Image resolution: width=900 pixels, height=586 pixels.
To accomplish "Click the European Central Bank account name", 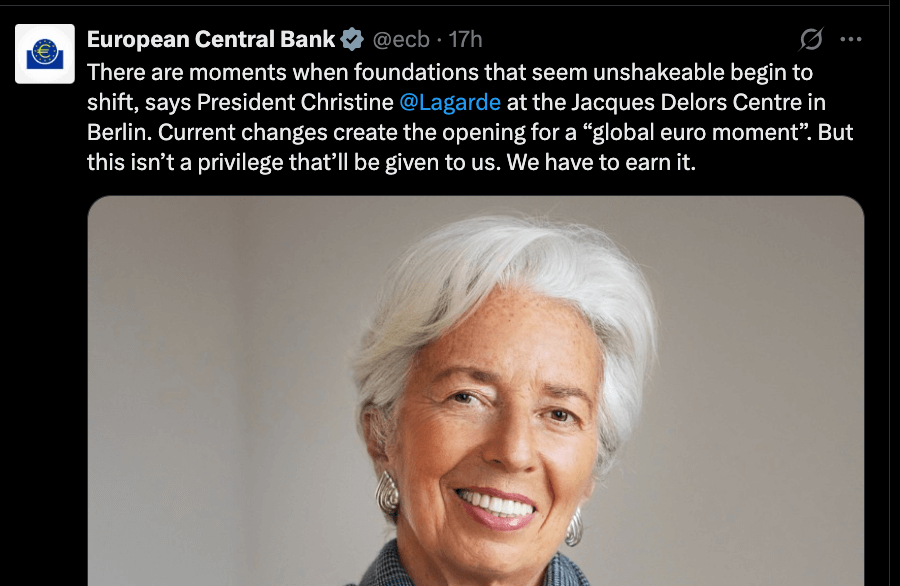I will click(x=211, y=40).
